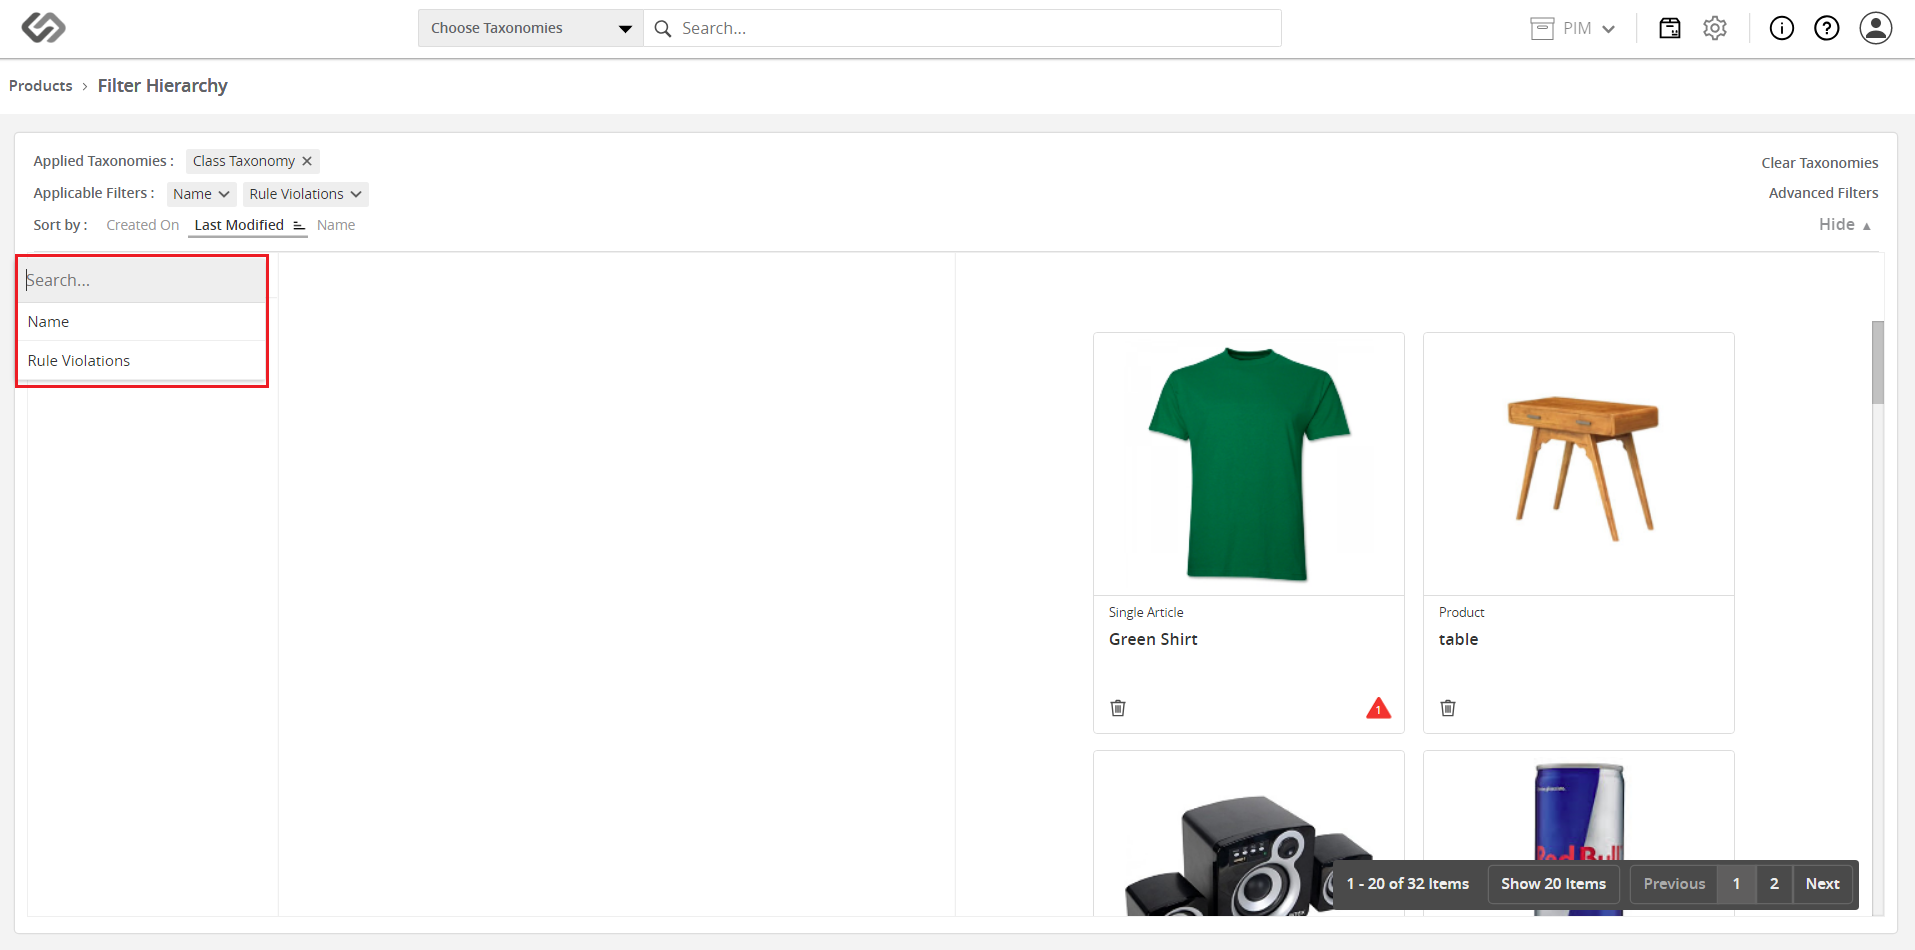Open the Green Shirt thumbnail

(x=1248, y=464)
